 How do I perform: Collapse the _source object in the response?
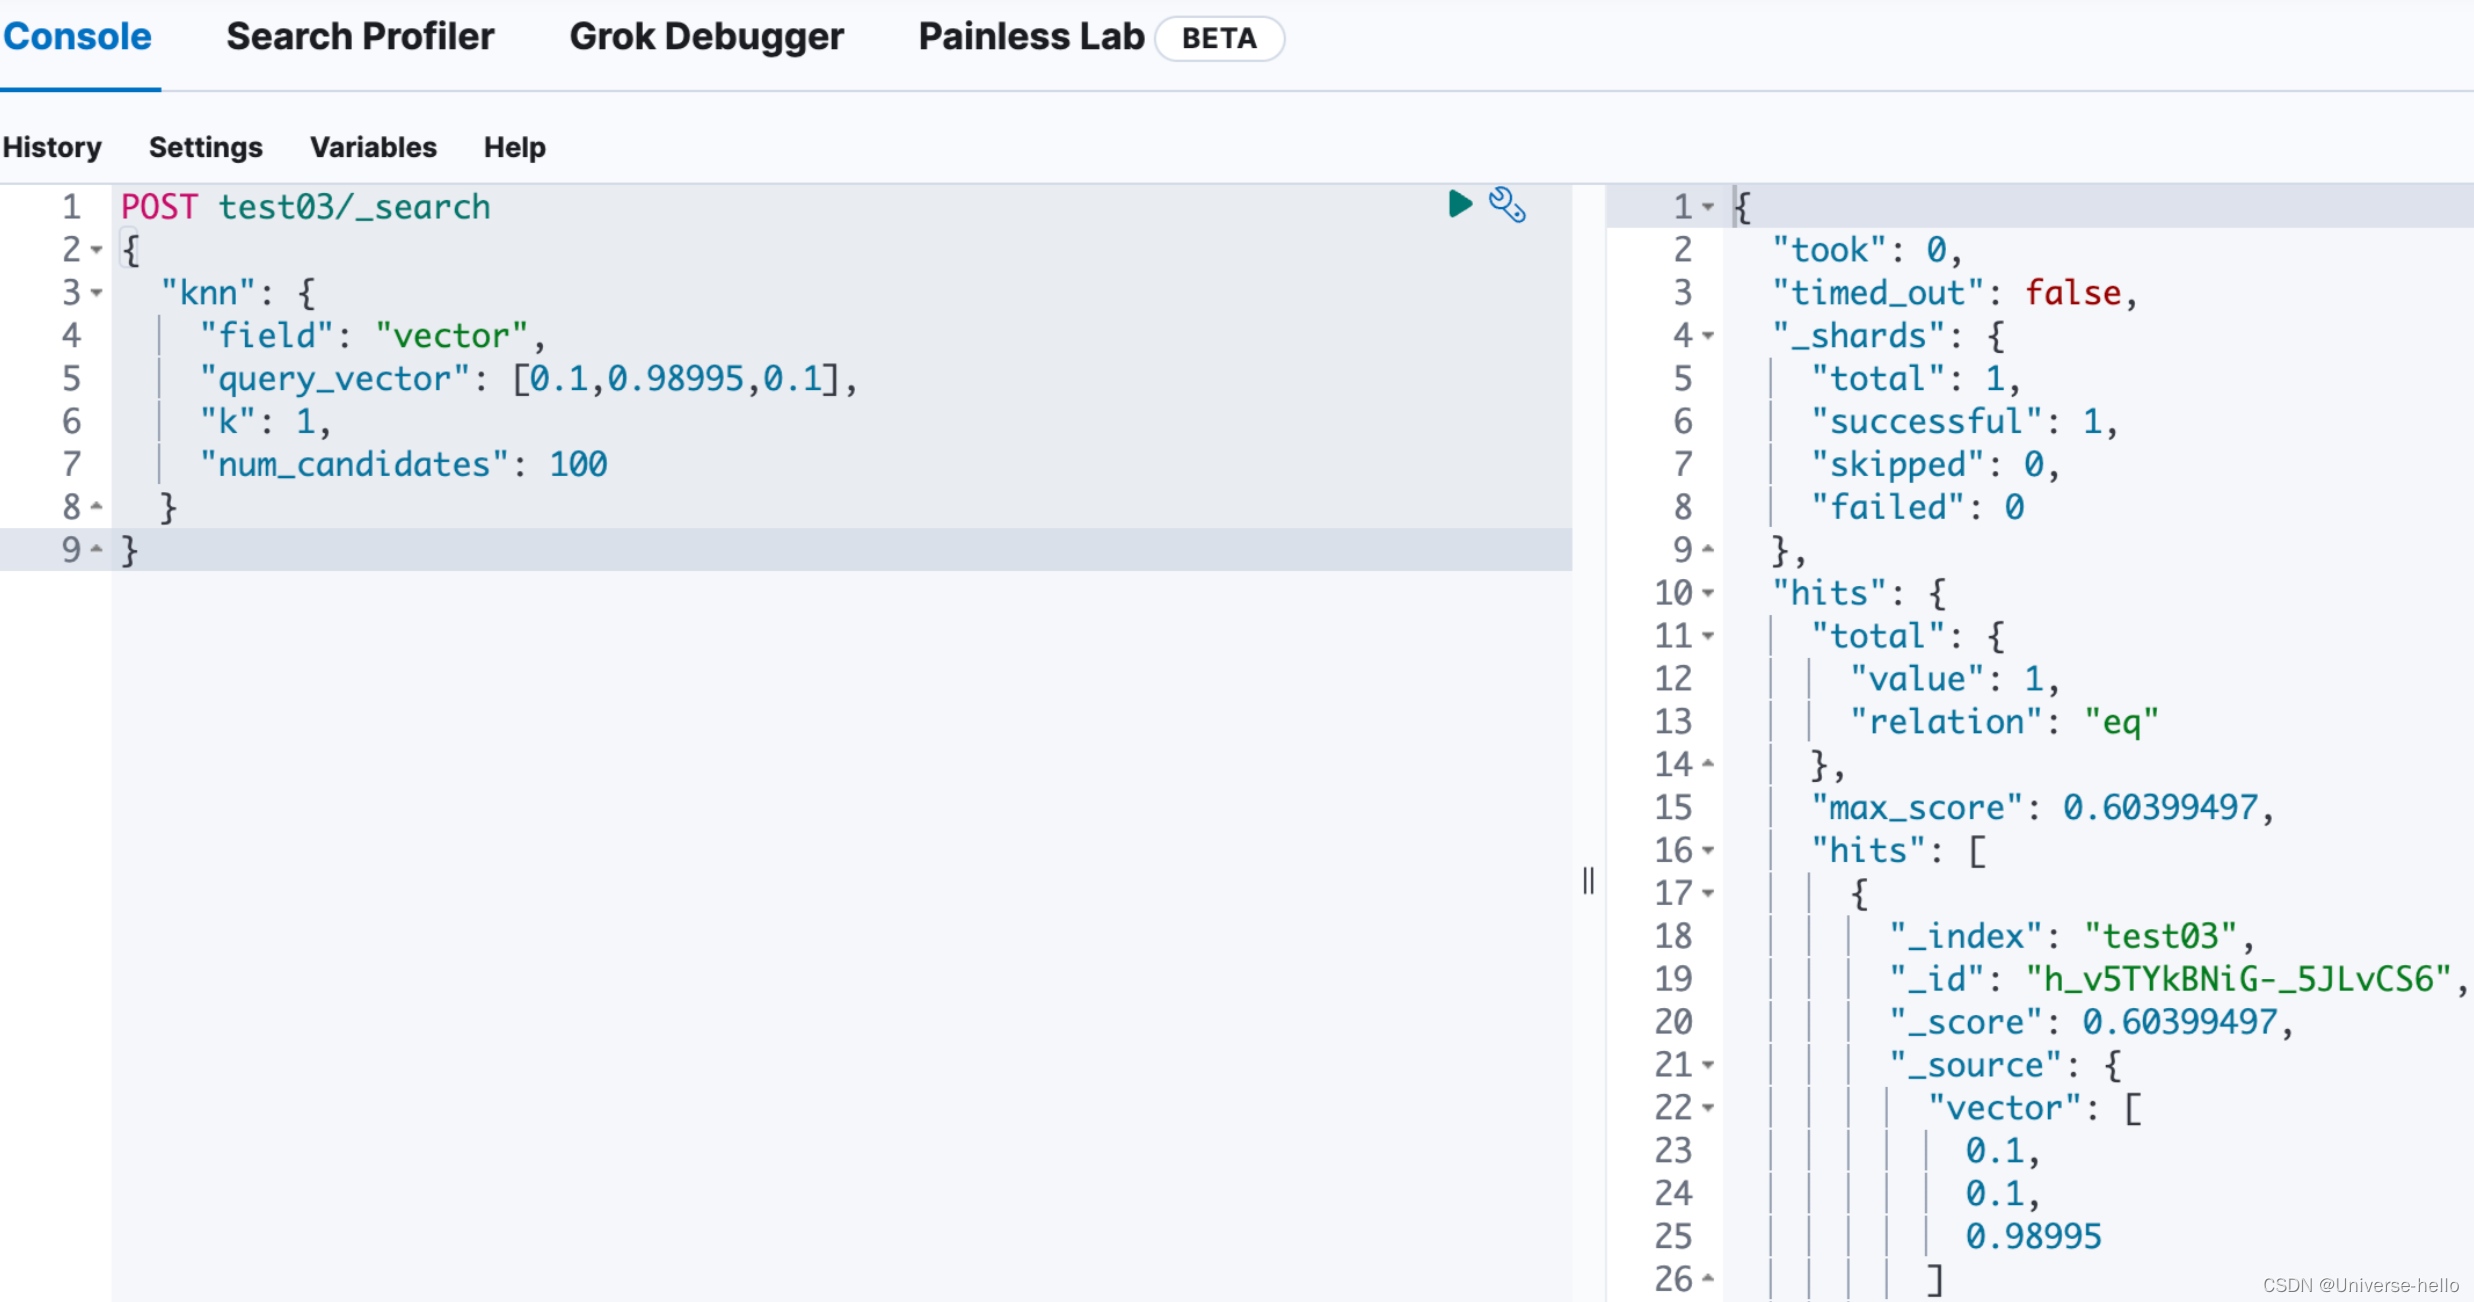pos(1710,1064)
